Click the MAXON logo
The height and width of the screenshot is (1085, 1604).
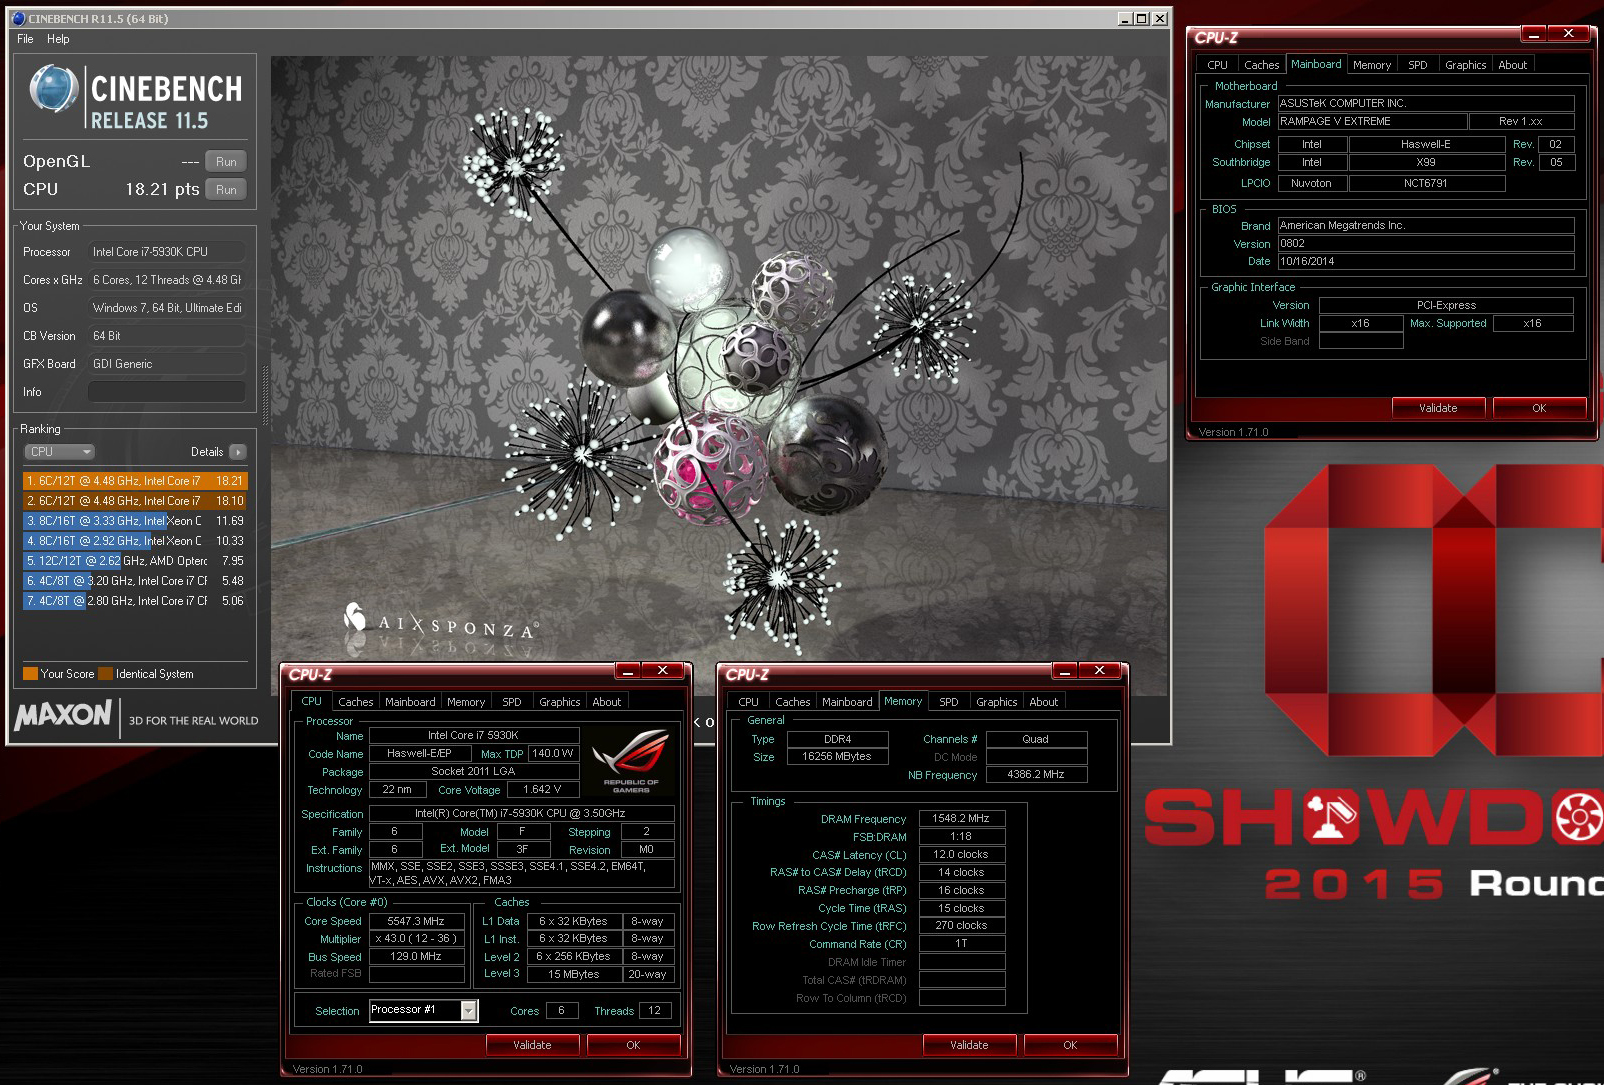coord(63,715)
